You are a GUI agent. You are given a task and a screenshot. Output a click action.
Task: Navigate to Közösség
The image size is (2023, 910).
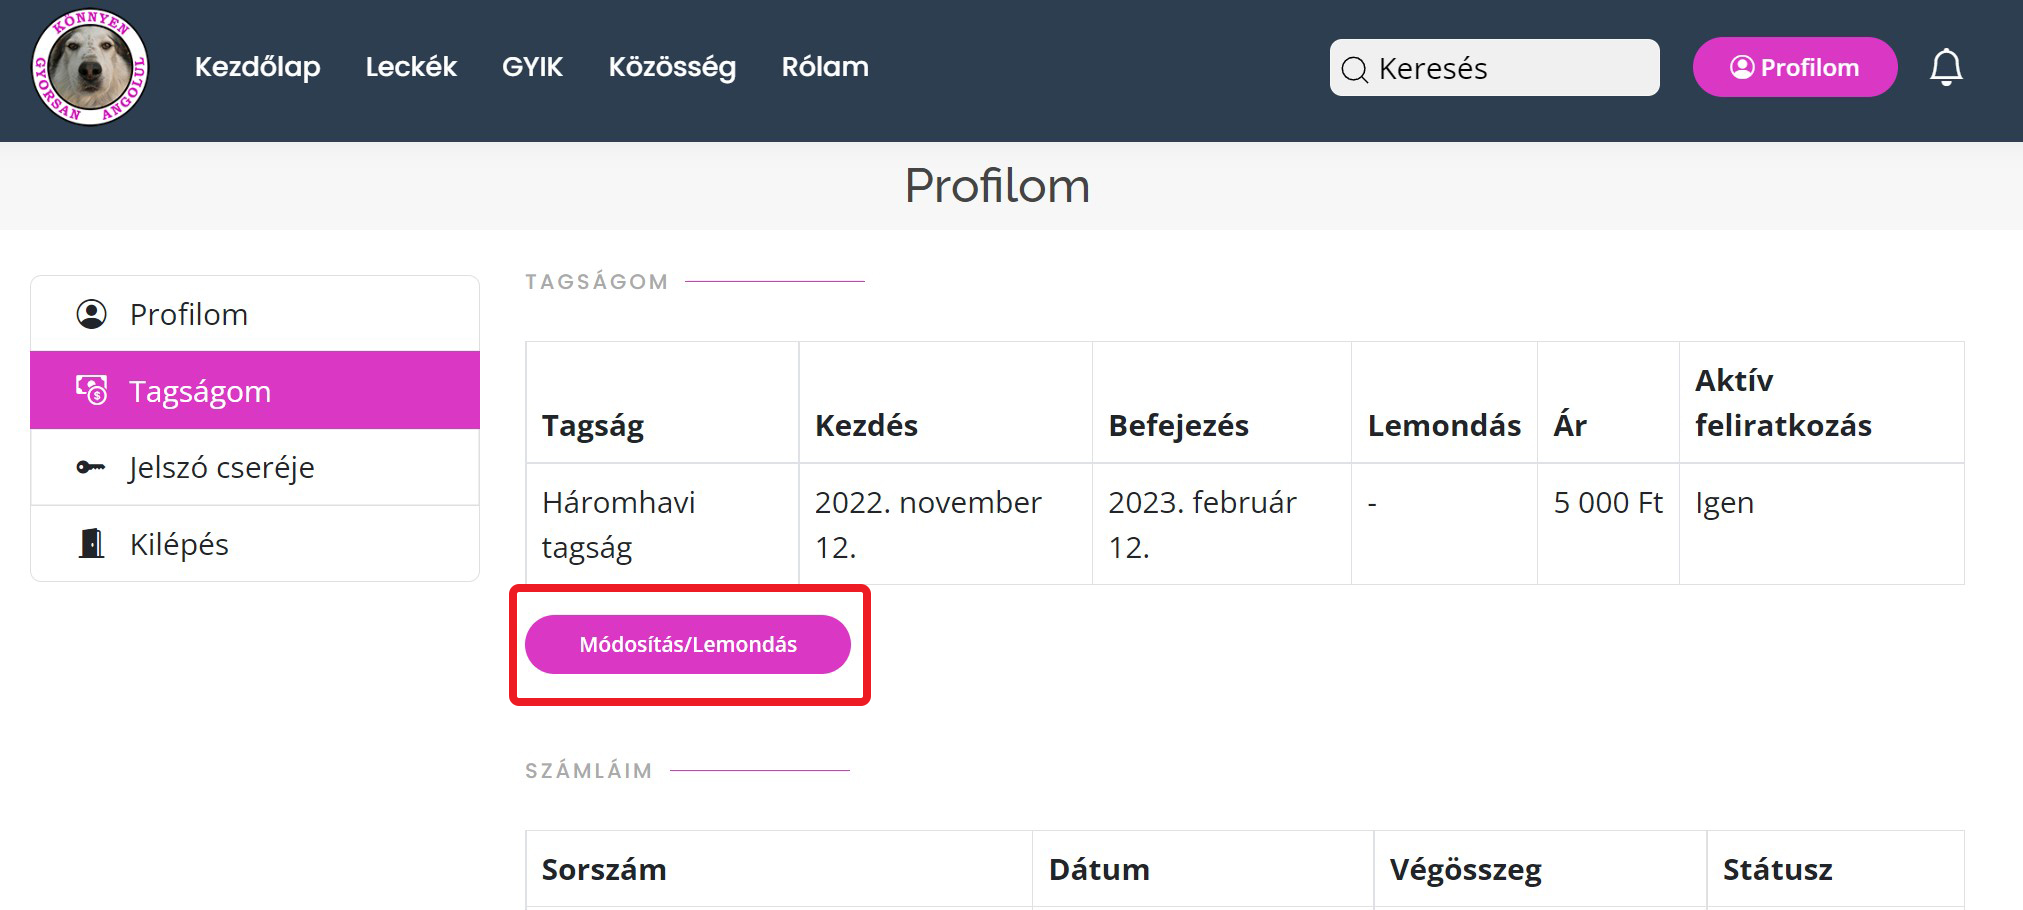[x=672, y=67]
